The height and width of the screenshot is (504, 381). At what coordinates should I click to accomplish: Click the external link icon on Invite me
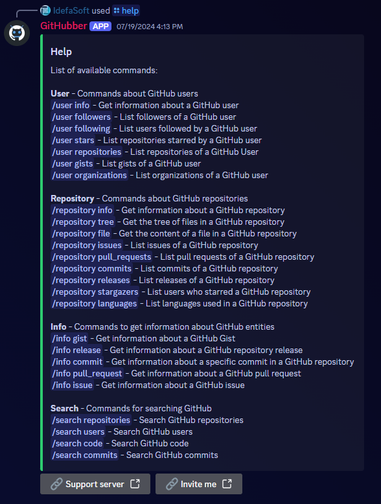point(227,484)
